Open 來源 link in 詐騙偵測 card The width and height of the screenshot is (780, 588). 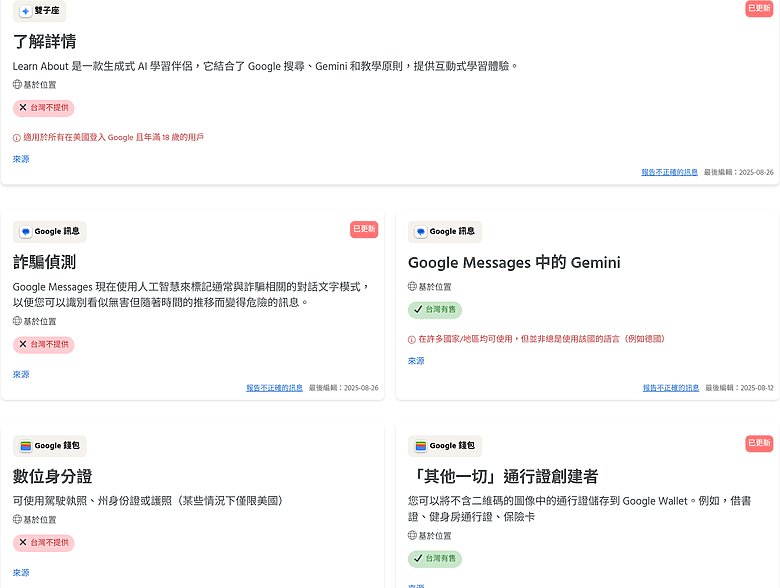coord(21,375)
